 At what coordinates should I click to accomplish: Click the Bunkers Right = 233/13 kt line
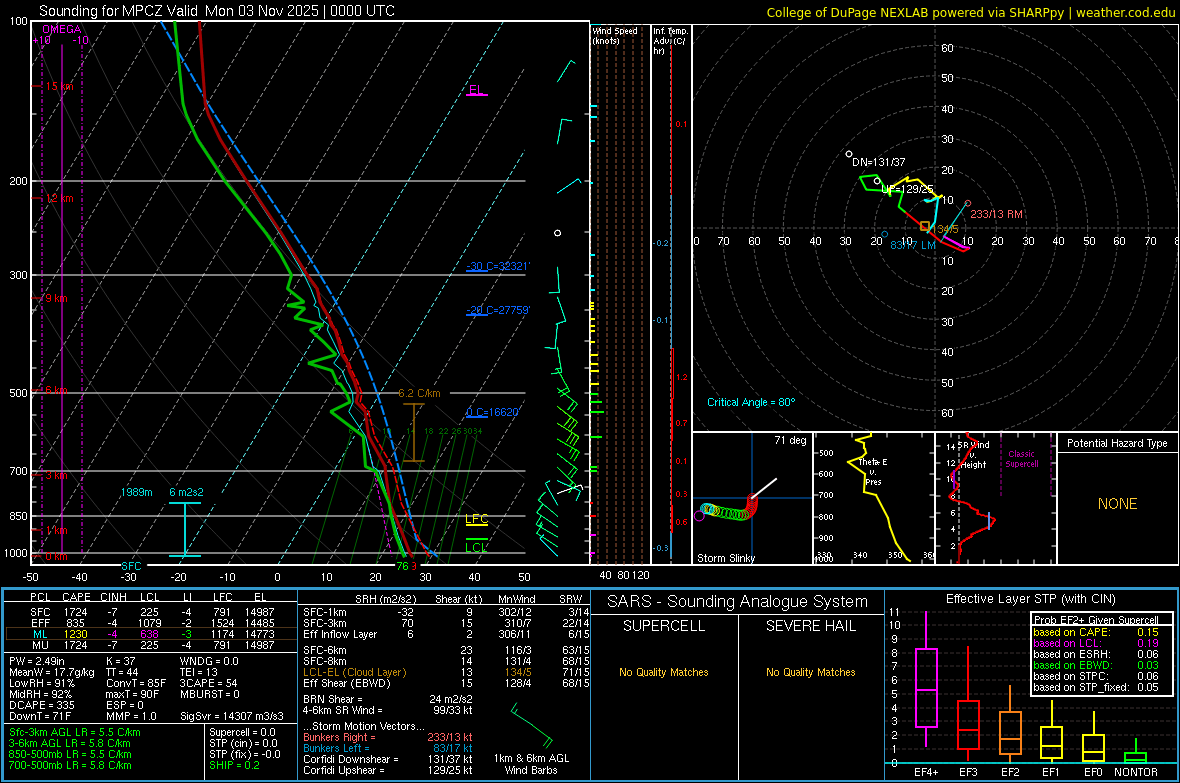[x=388, y=737]
